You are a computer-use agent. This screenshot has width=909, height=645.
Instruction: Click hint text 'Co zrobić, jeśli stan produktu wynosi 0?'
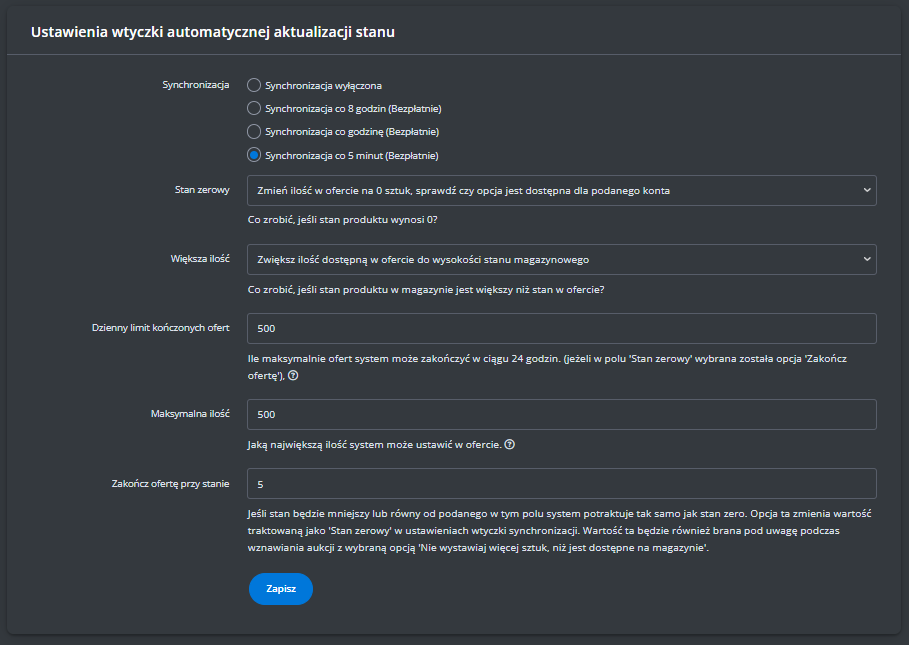point(342,220)
